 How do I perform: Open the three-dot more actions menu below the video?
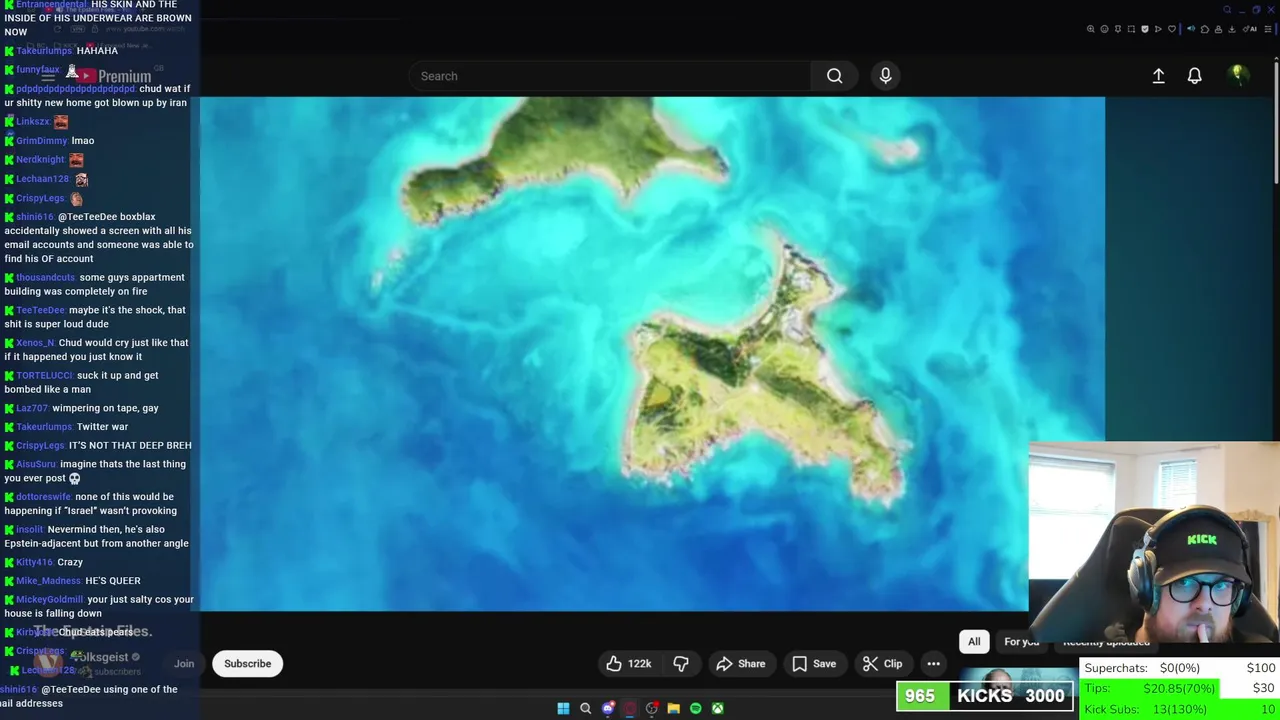[x=933, y=663]
